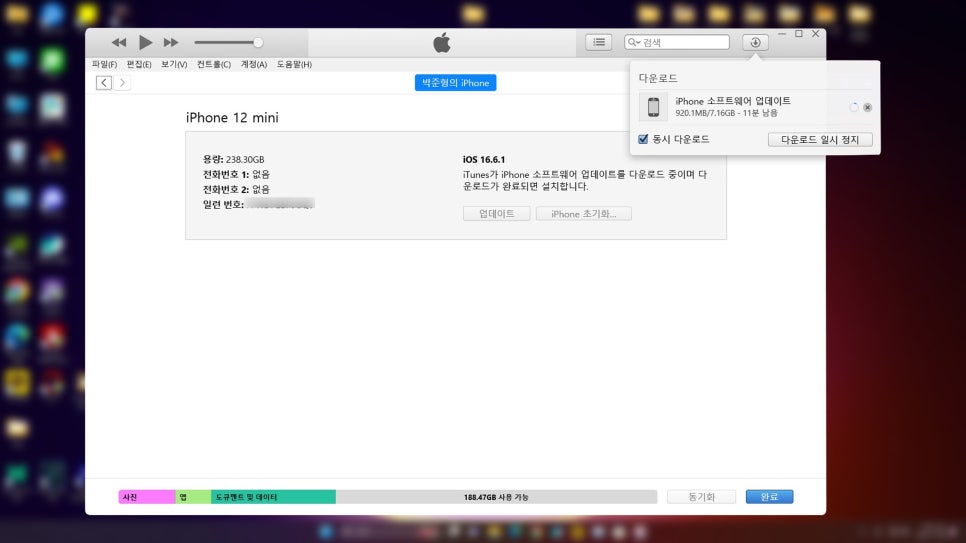Click the 다운로드 popup heading
The width and height of the screenshot is (966, 543).
tap(658, 78)
